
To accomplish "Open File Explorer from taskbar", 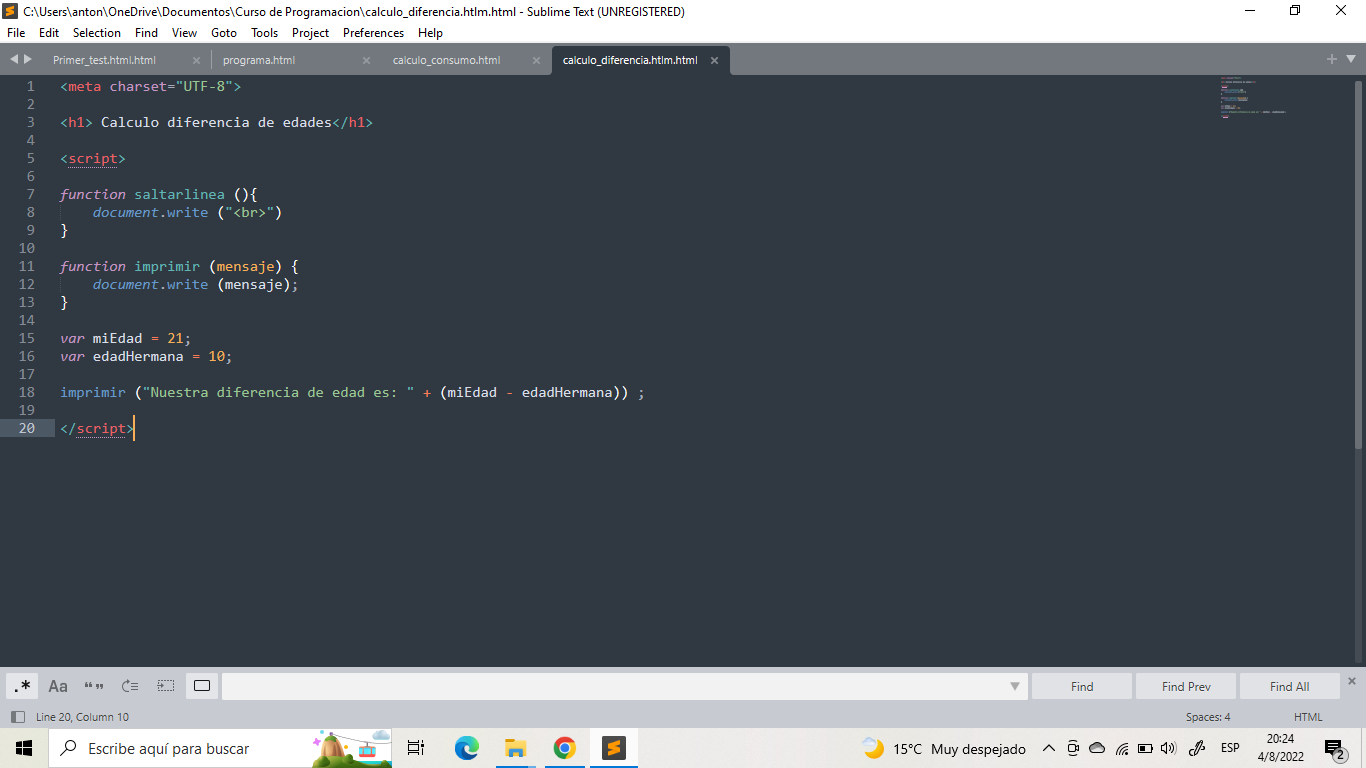I will 515,748.
